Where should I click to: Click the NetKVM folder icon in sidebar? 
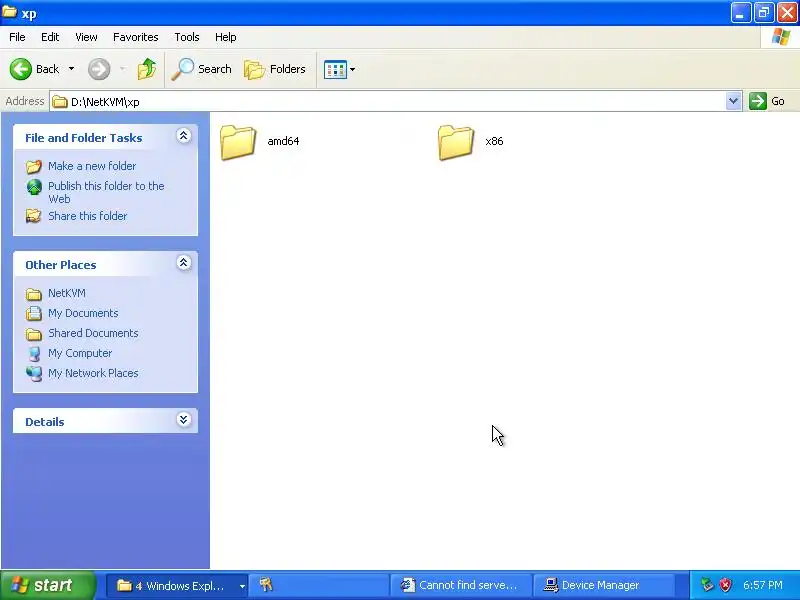coord(34,294)
